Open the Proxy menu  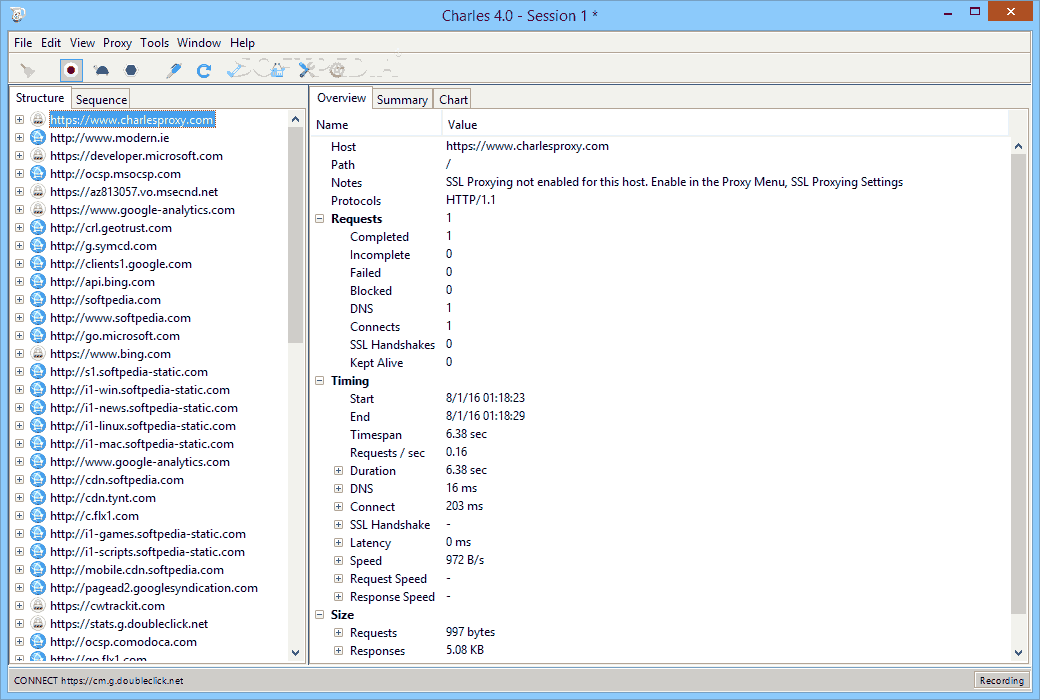click(x=117, y=42)
